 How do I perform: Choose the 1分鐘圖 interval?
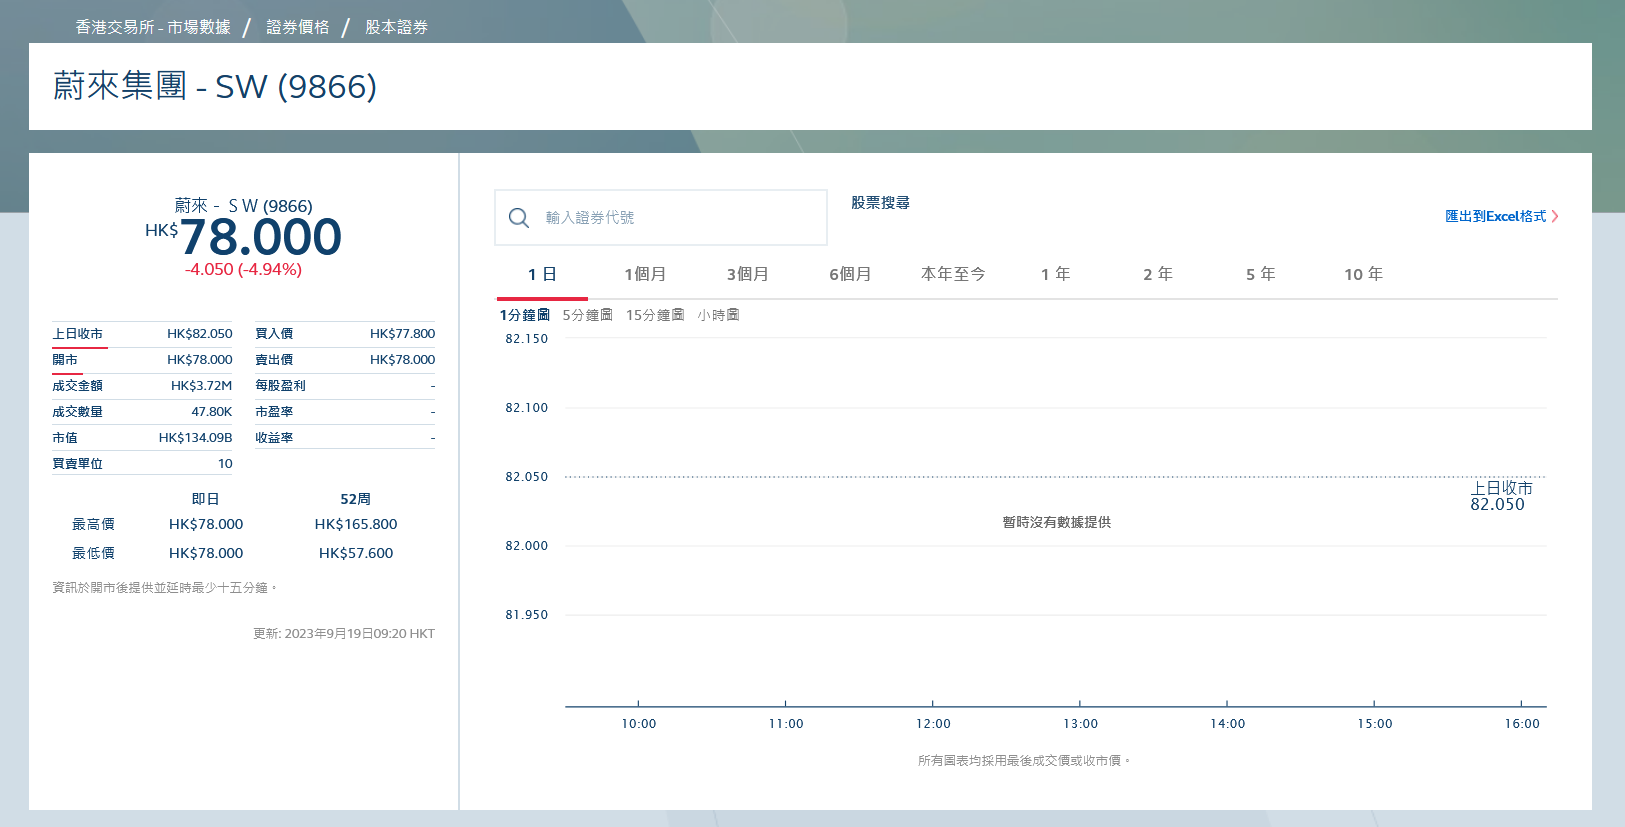coord(525,315)
